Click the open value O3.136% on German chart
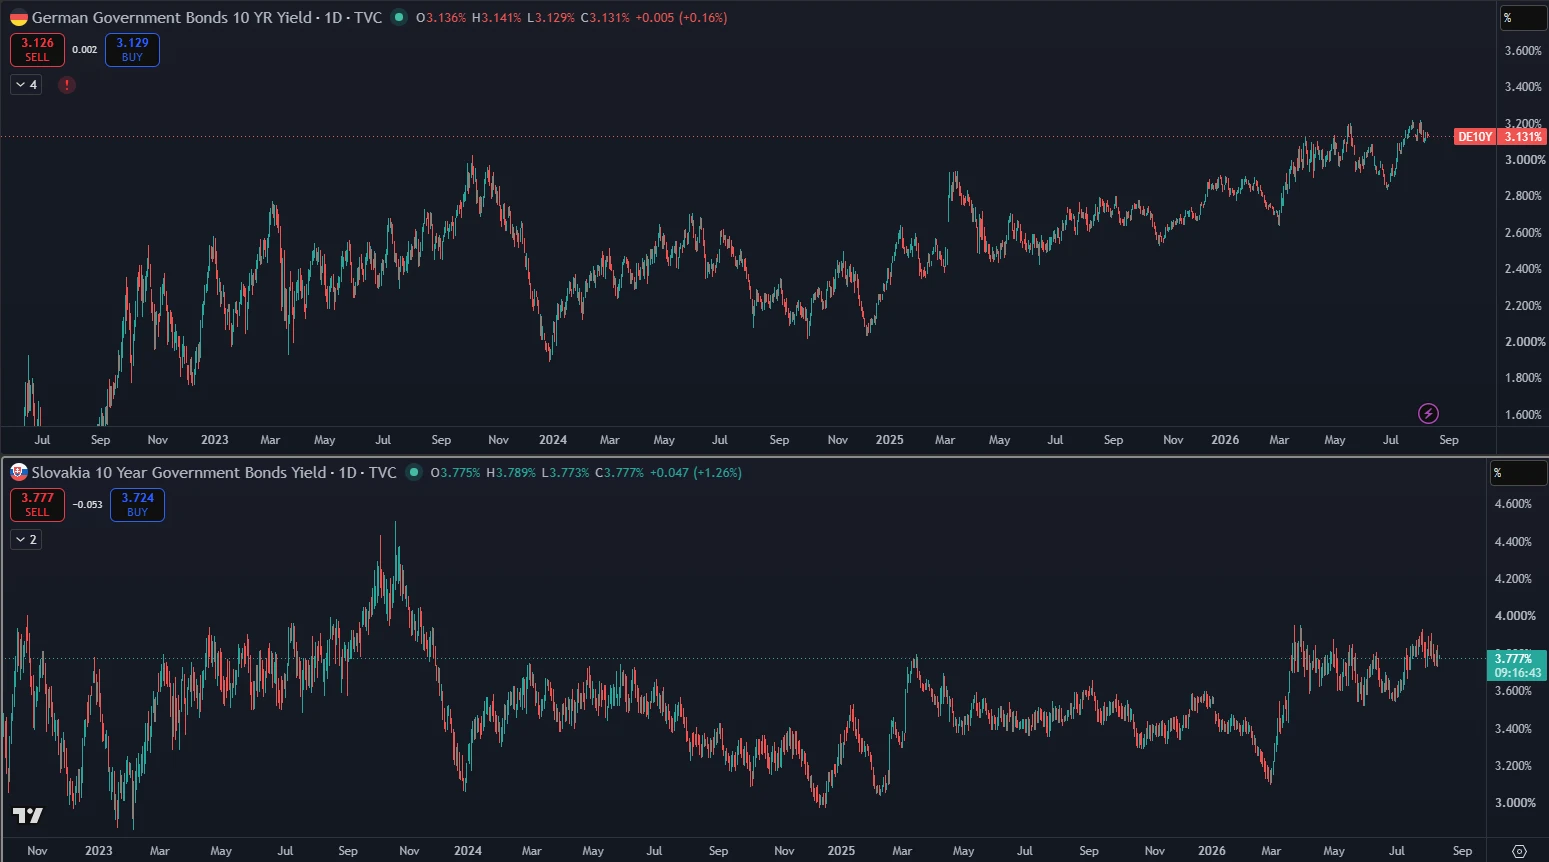The height and width of the screenshot is (862, 1549). click(441, 18)
